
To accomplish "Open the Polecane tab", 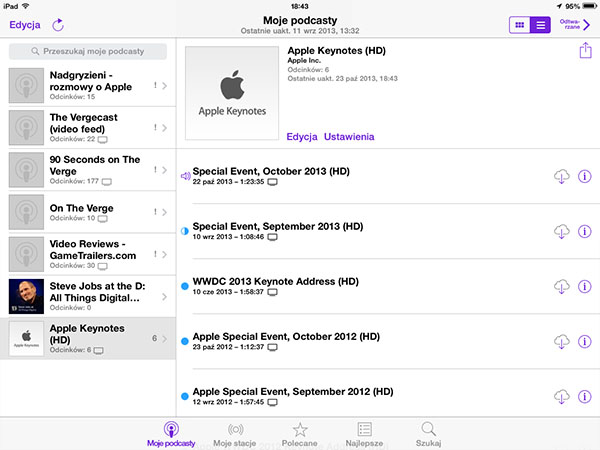I will [x=300, y=434].
